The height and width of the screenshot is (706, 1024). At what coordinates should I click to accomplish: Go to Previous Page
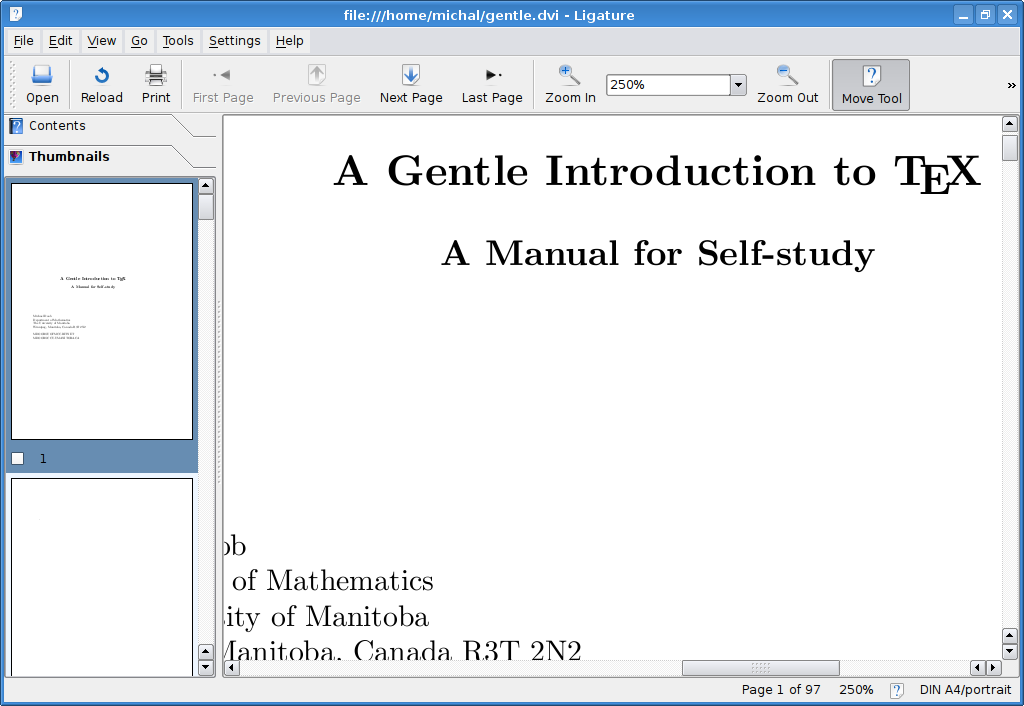(316, 85)
